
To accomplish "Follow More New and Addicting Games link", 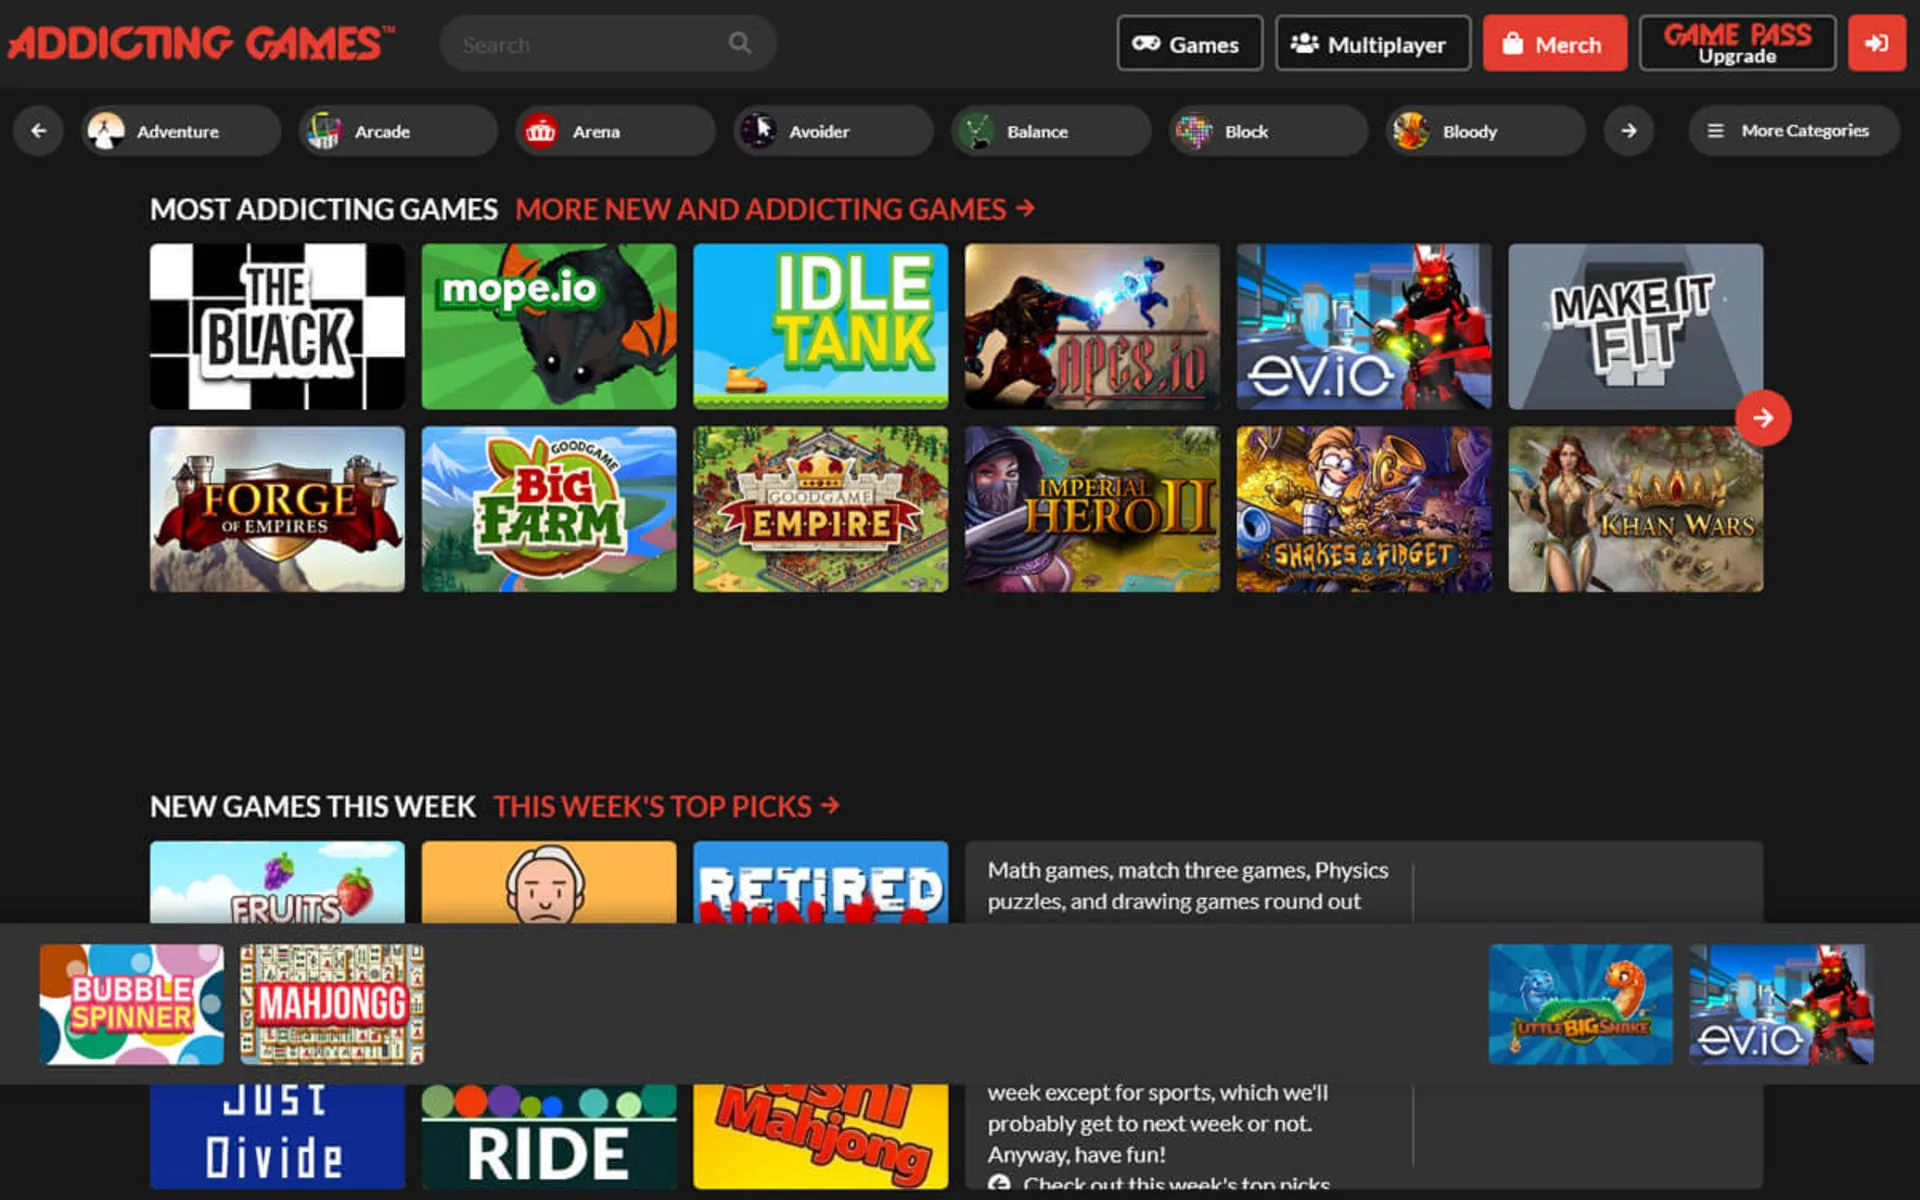I will [774, 209].
